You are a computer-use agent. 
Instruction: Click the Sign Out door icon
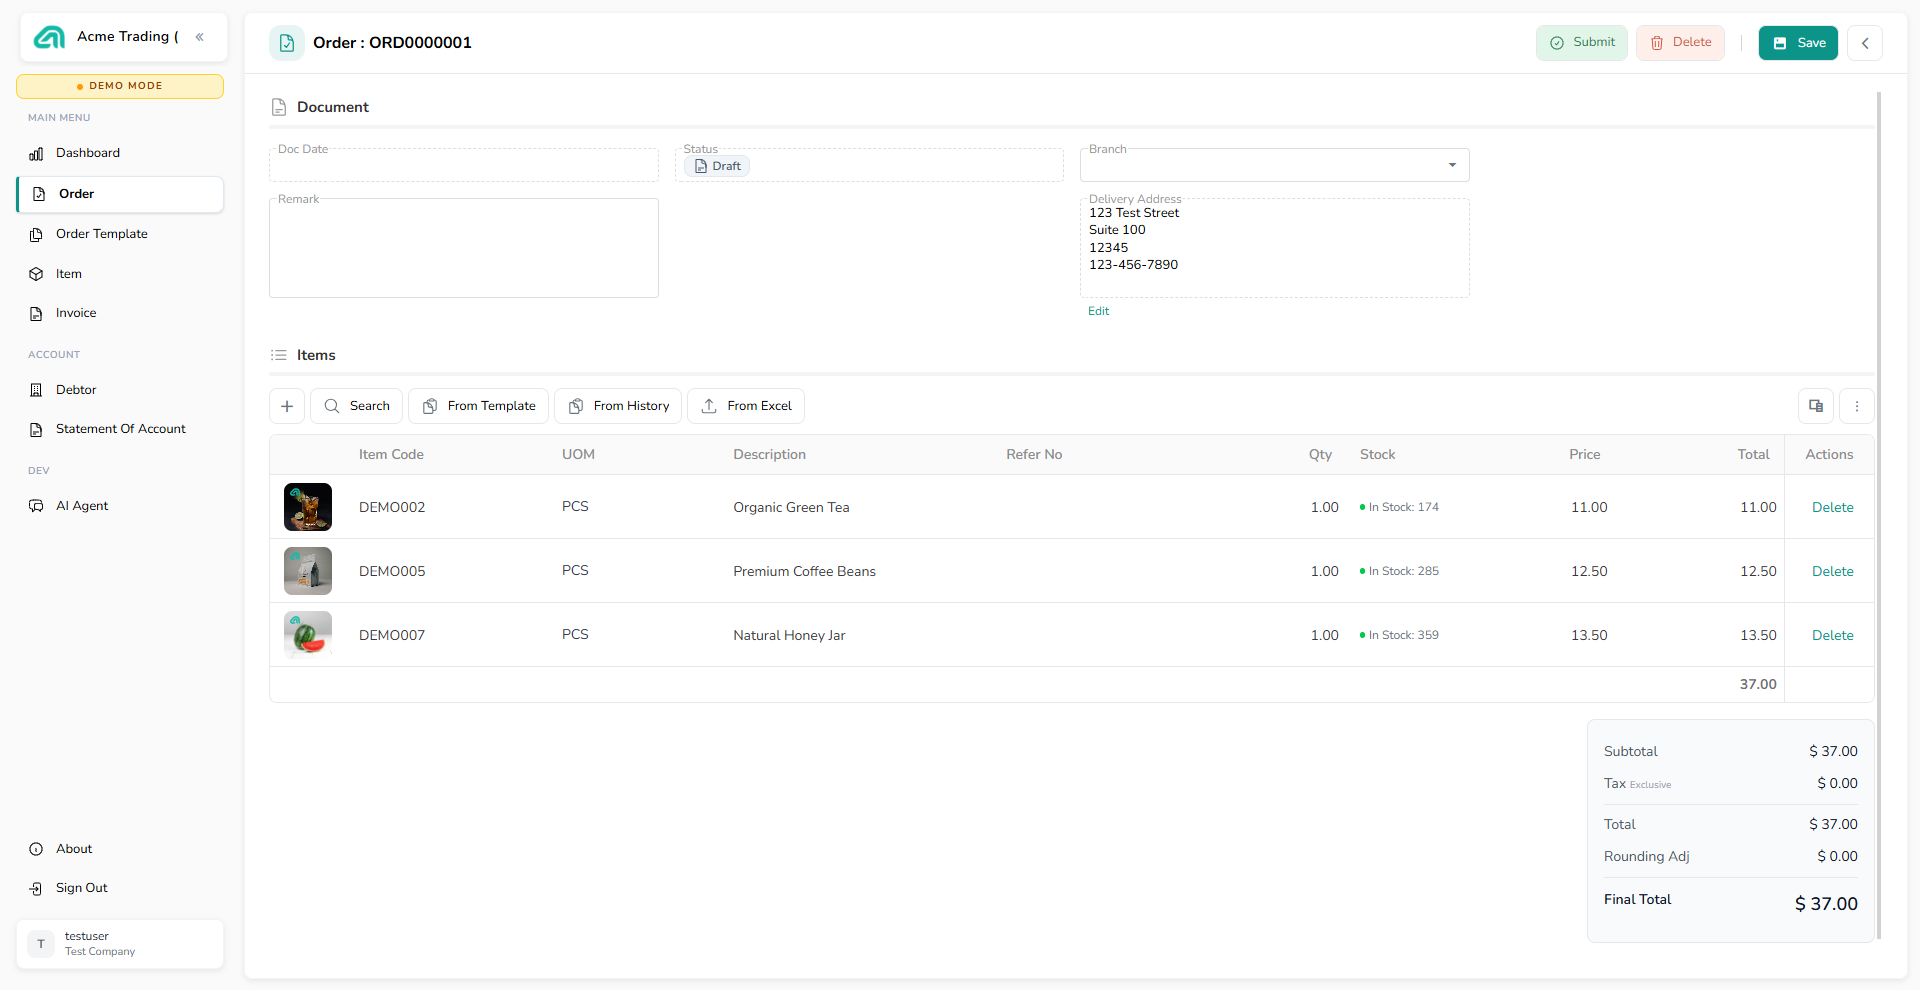[36, 888]
